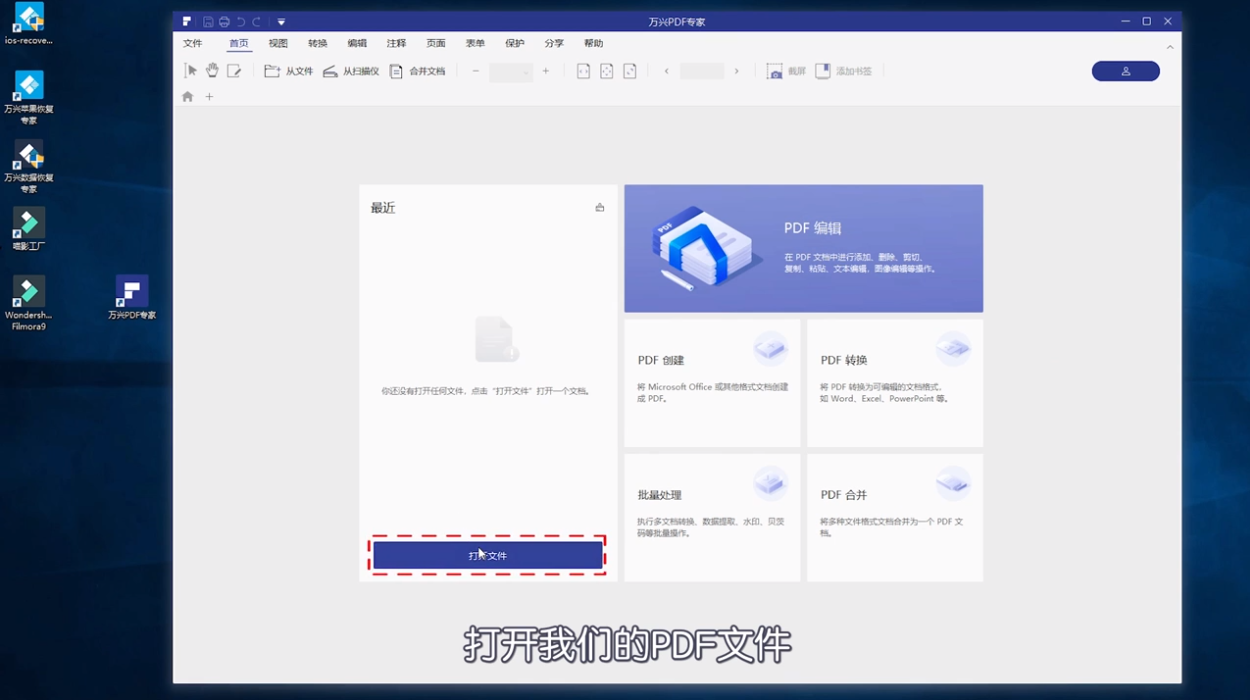The height and width of the screenshot is (700, 1250).
Task: Select the arrow selection tool
Action: click(191, 71)
